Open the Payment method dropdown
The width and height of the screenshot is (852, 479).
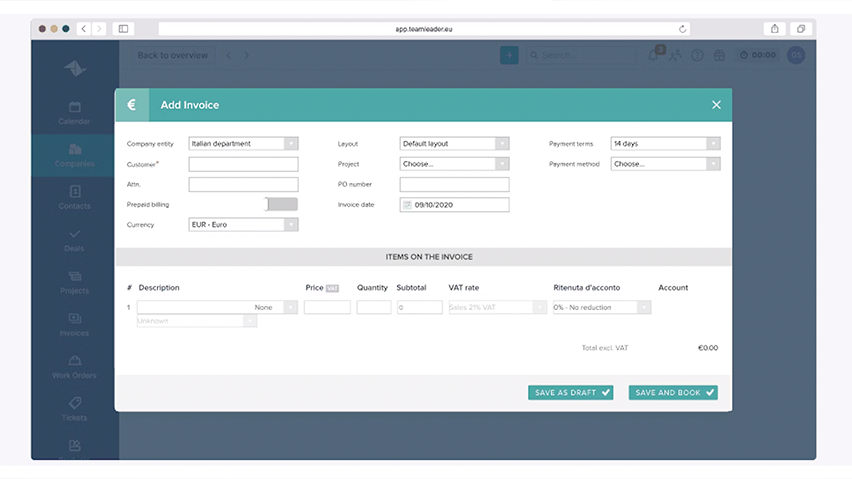[x=666, y=164]
